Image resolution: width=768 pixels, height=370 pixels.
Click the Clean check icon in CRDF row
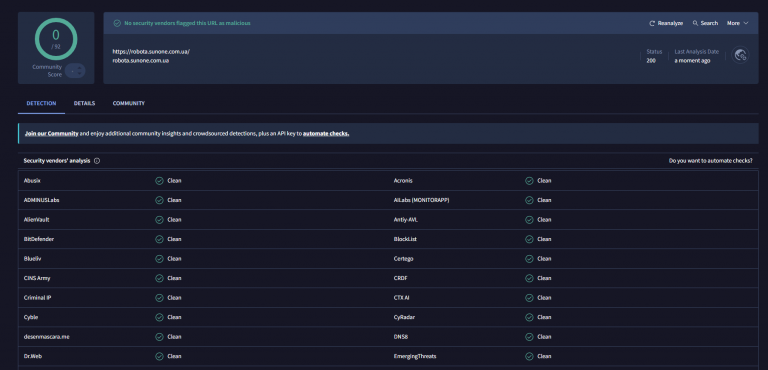pos(529,278)
